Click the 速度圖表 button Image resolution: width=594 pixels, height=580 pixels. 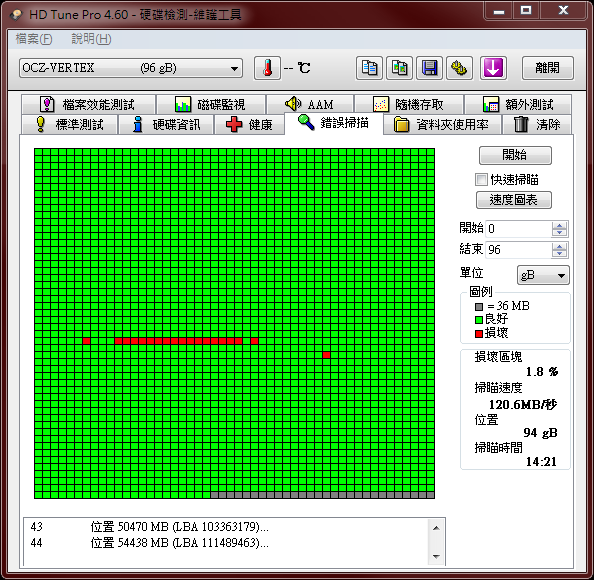514,200
